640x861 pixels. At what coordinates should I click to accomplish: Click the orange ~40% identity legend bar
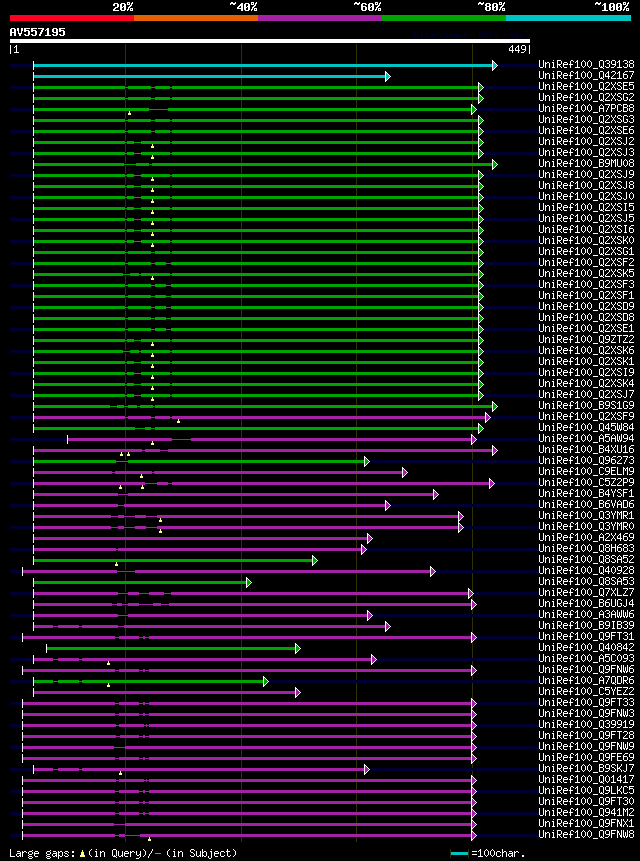click(196, 18)
